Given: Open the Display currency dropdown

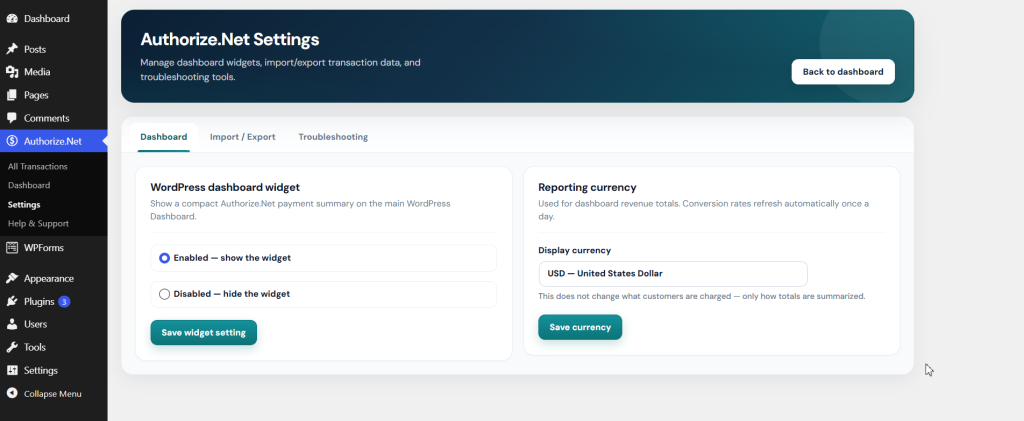Looking at the screenshot, I should click(673, 274).
